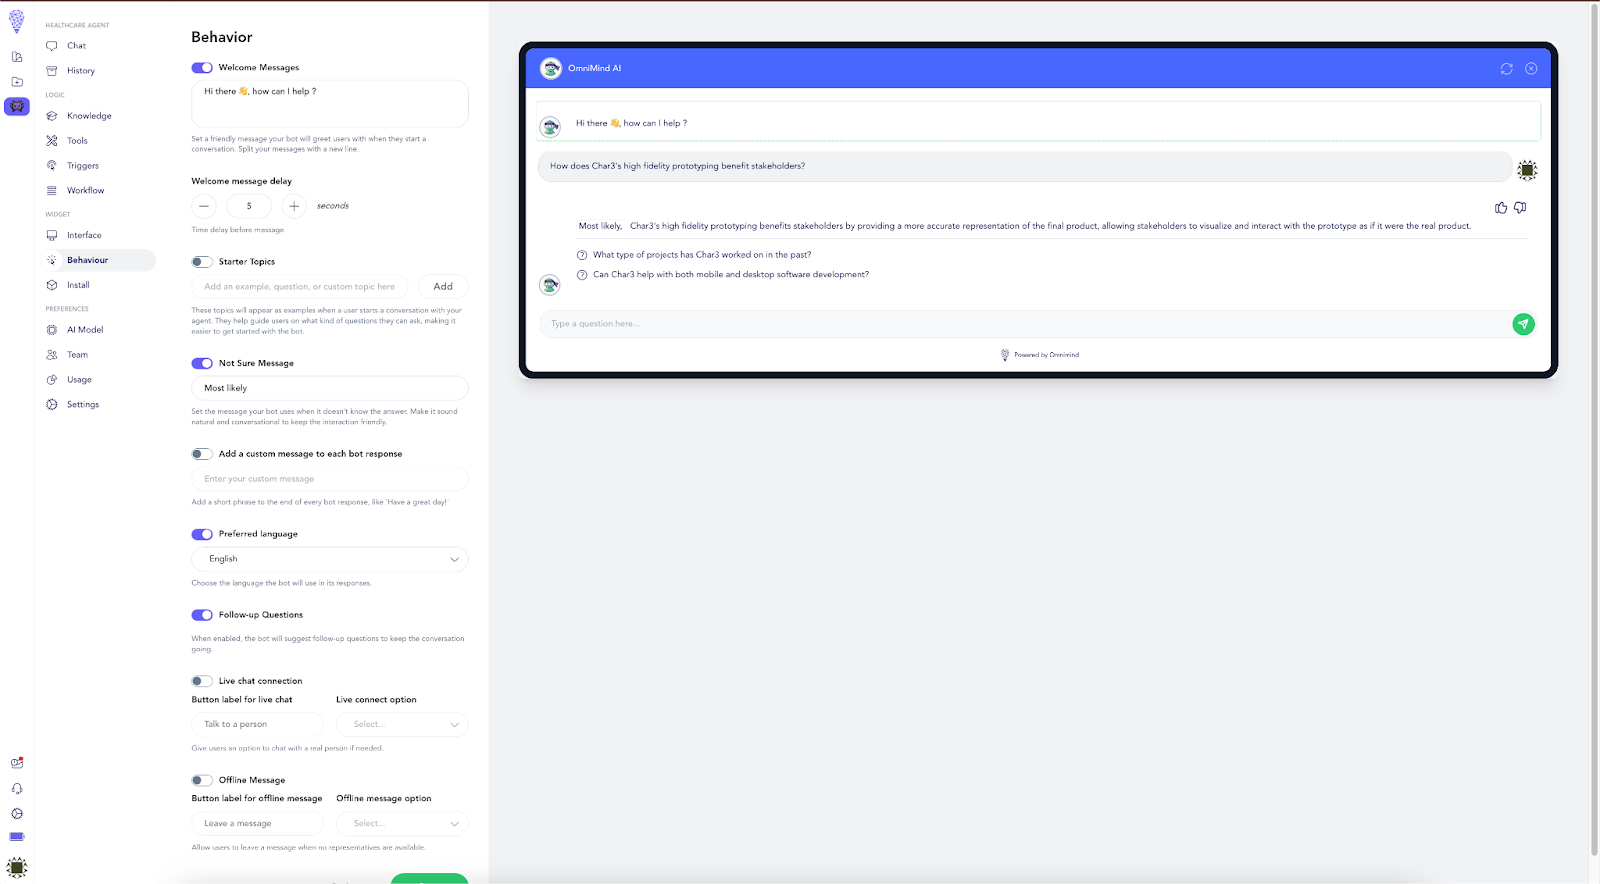Click the thumbs up icon on response
Screen dimensions: 1600x884
click(x=1501, y=208)
